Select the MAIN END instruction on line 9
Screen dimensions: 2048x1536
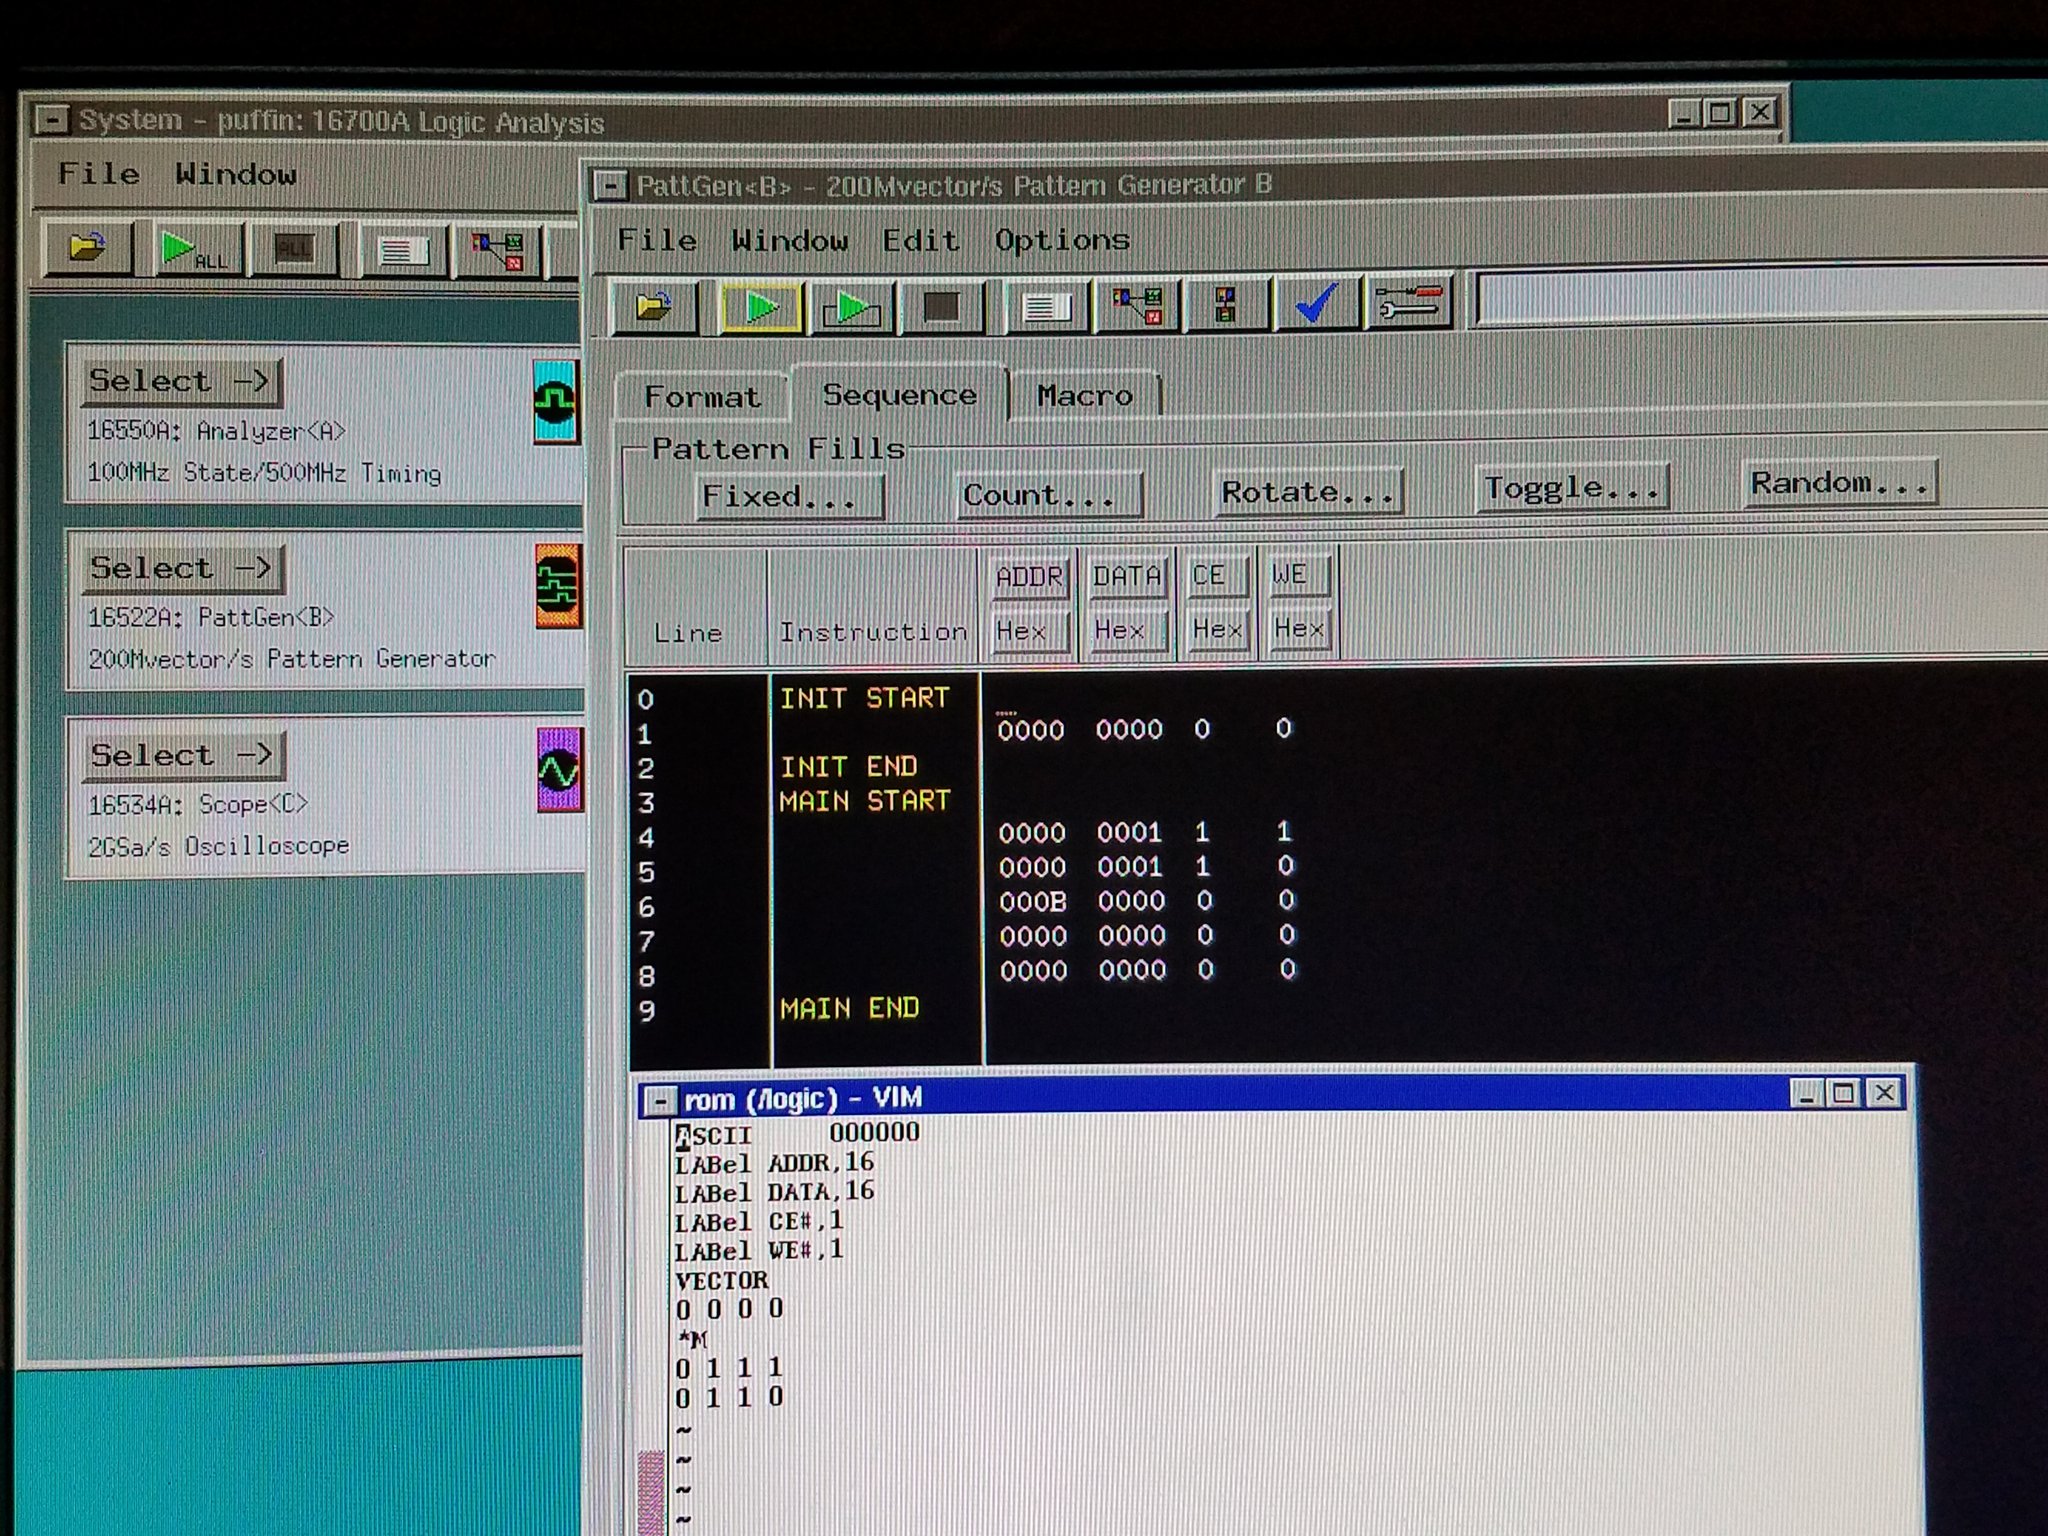pyautogui.click(x=849, y=1008)
